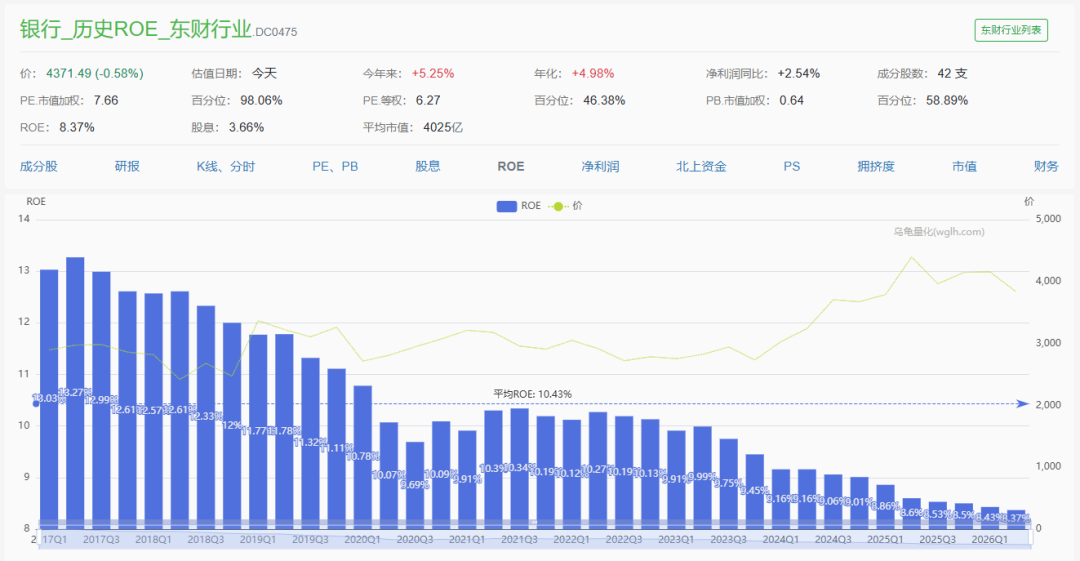The image size is (1080, 561).
Task: Click the 2021Q3 x-axis label
Action: [519, 540]
